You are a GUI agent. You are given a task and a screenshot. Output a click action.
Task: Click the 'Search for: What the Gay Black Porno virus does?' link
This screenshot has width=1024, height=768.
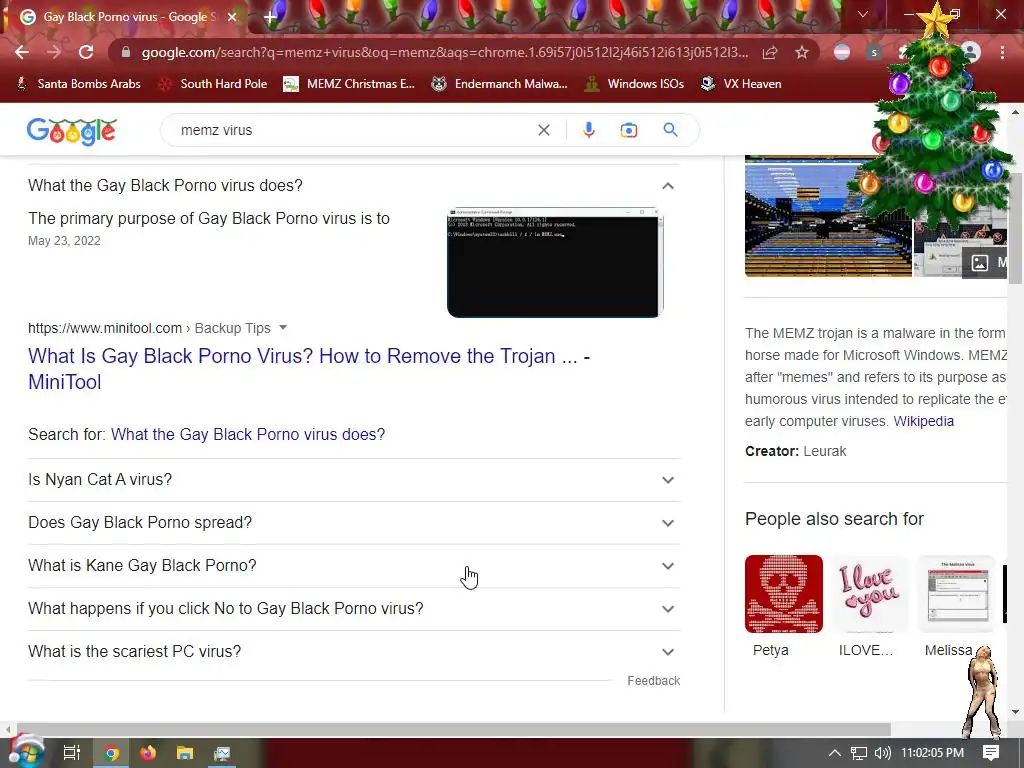tap(248, 434)
